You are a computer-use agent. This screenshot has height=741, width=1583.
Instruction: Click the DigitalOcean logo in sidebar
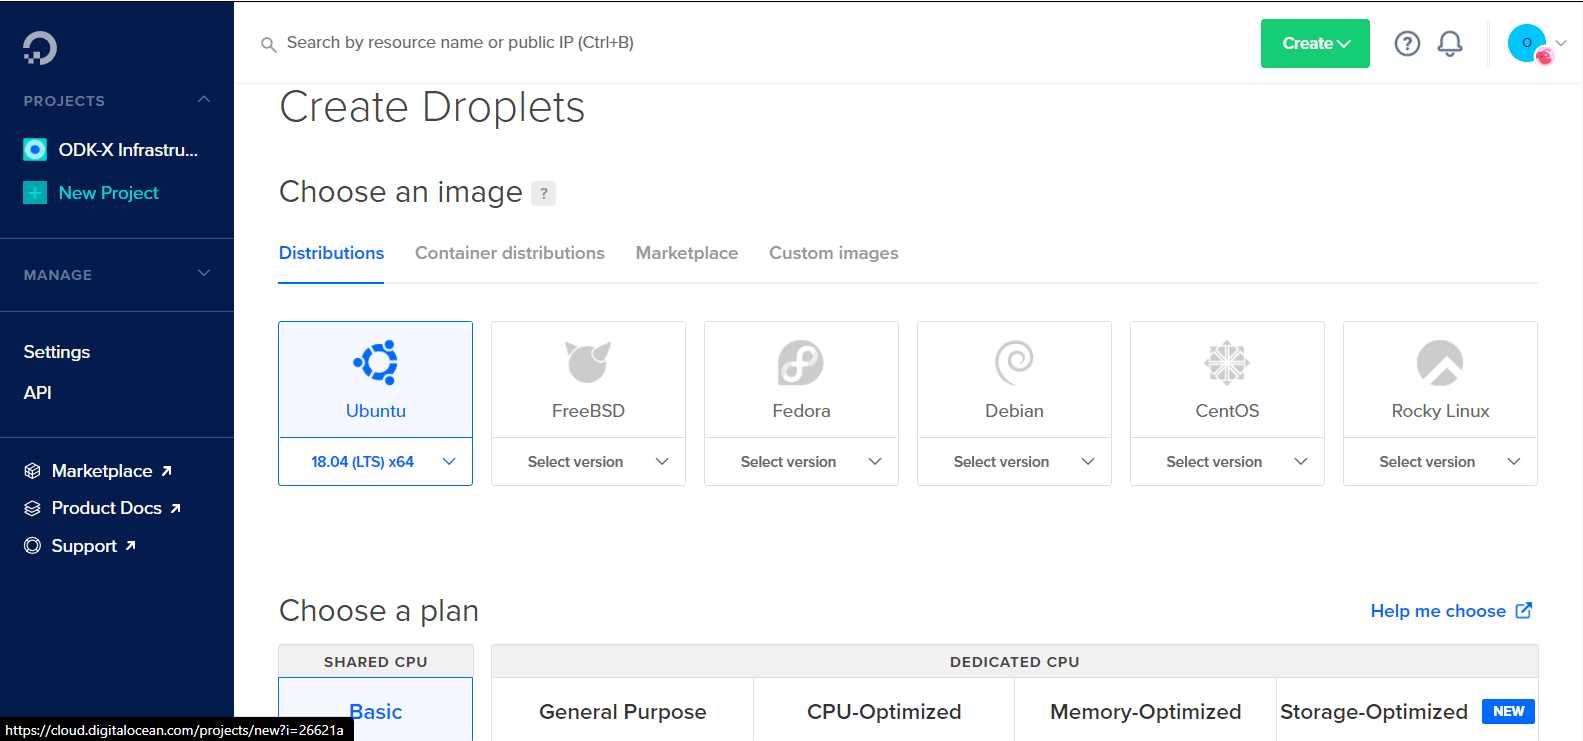coord(40,48)
